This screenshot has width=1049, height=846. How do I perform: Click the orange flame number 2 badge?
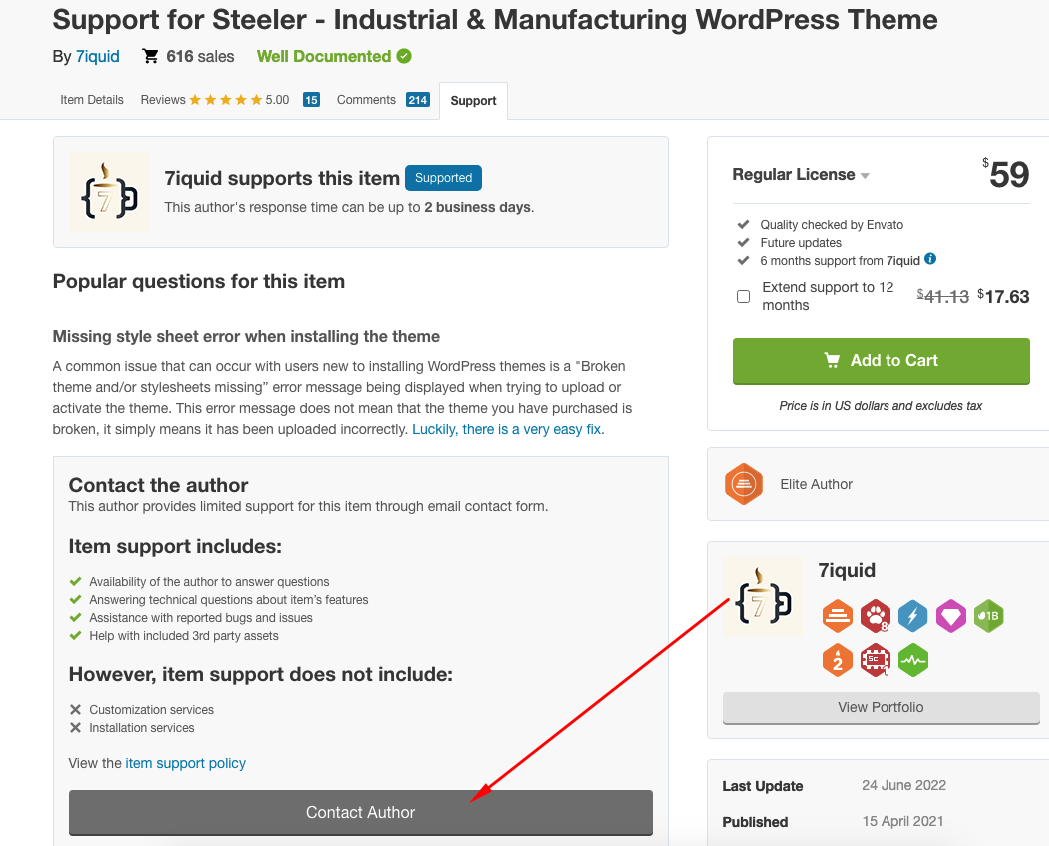click(x=838, y=661)
